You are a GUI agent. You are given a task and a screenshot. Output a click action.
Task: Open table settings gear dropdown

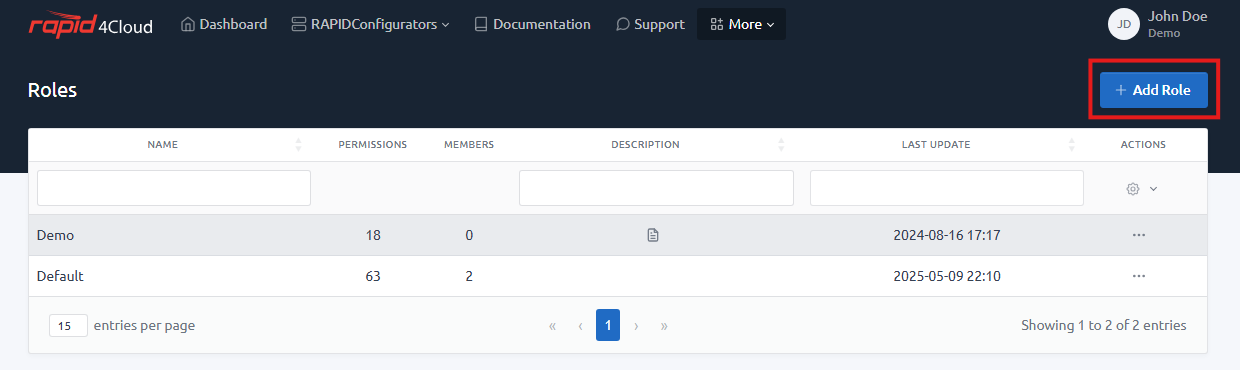[1142, 188]
